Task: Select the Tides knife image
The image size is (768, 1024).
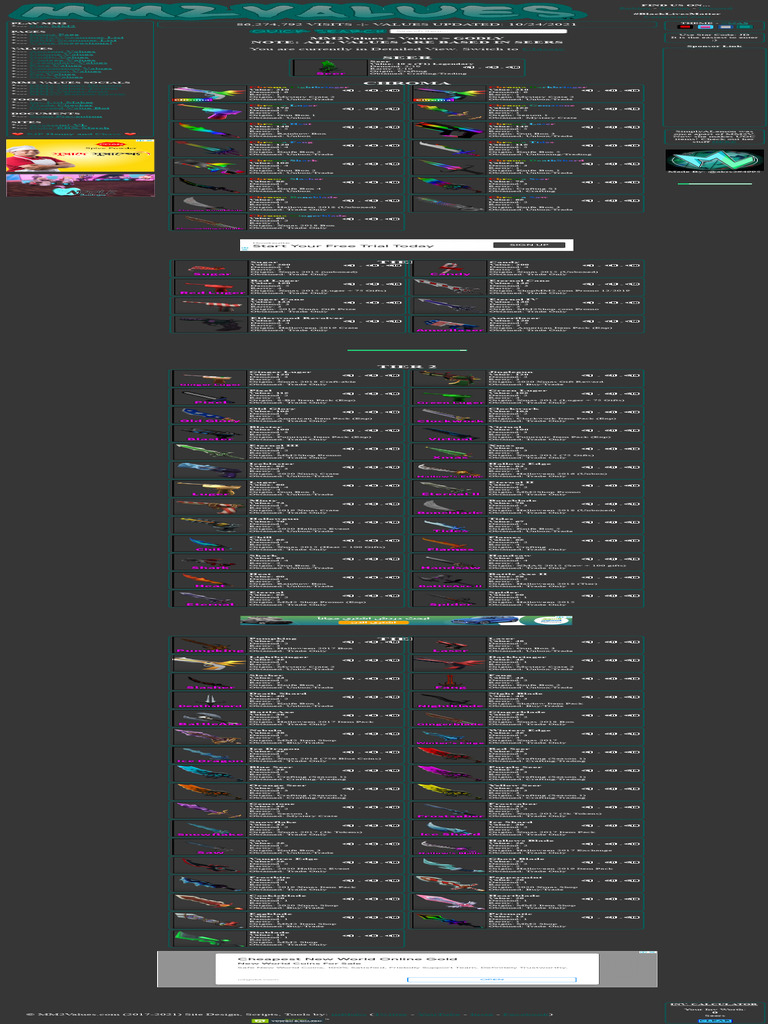Action: coord(451,526)
